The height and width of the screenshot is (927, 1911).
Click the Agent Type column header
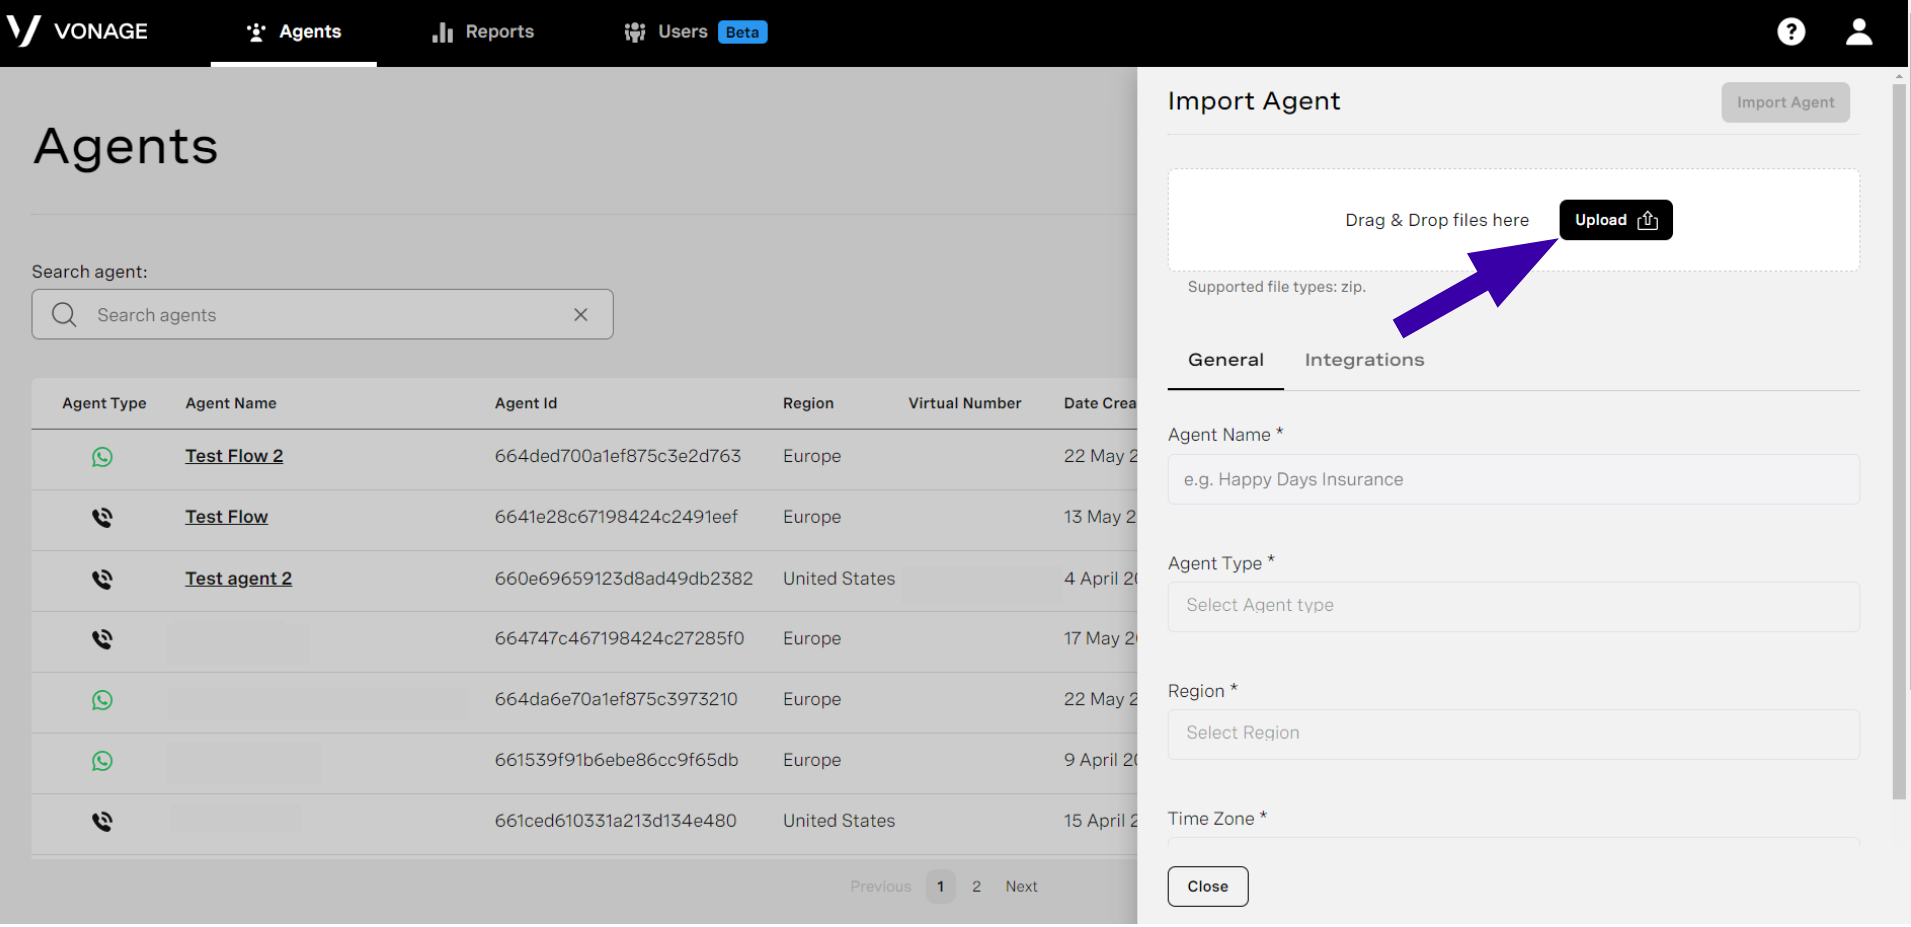104,403
